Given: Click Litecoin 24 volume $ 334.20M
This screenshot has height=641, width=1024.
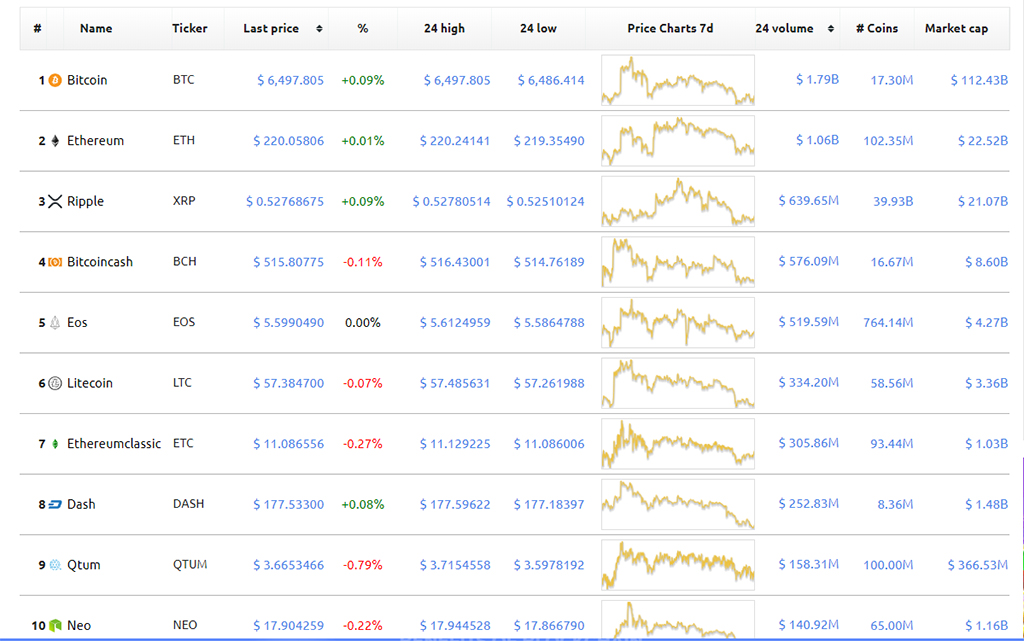Looking at the screenshot, I should (x=808, y=383).
